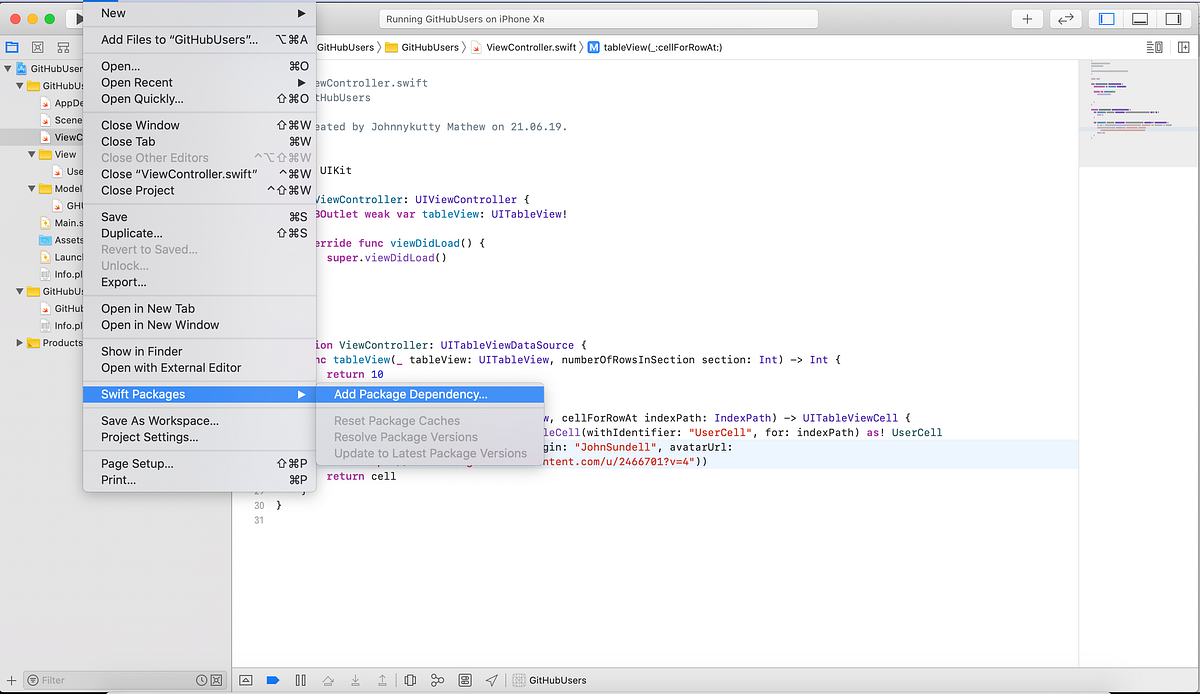Pause program execution with pause icon

click(x=300, y=680)
